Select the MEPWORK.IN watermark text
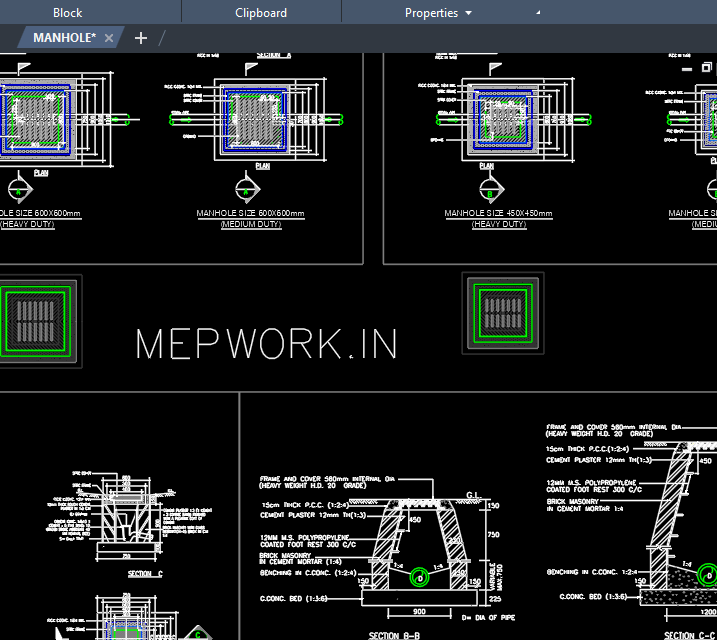This screenshot has width=717, height=640. (x=266, y=344)
